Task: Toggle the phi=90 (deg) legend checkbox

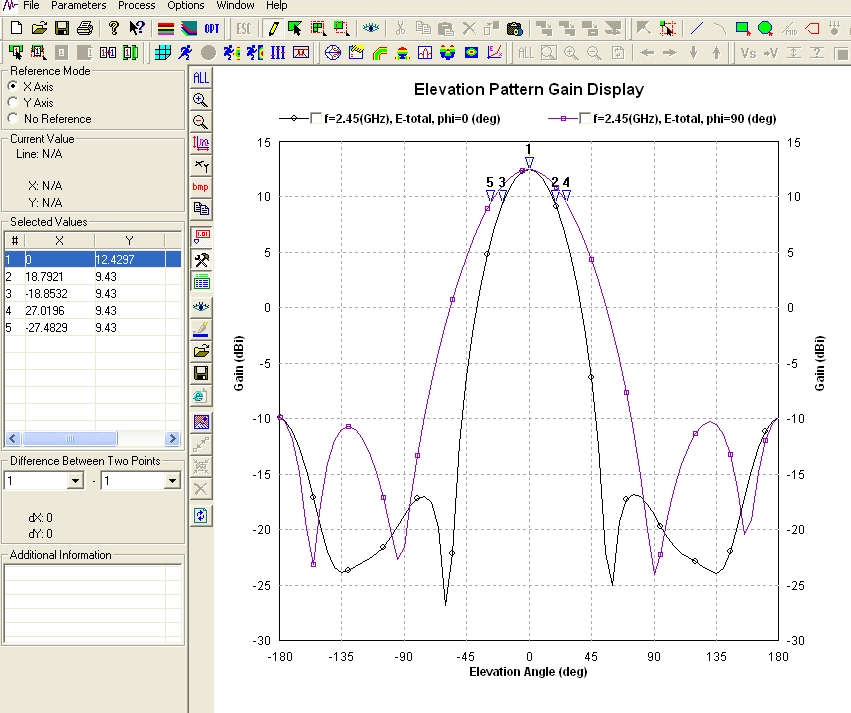Action: (x=585, y=119)
